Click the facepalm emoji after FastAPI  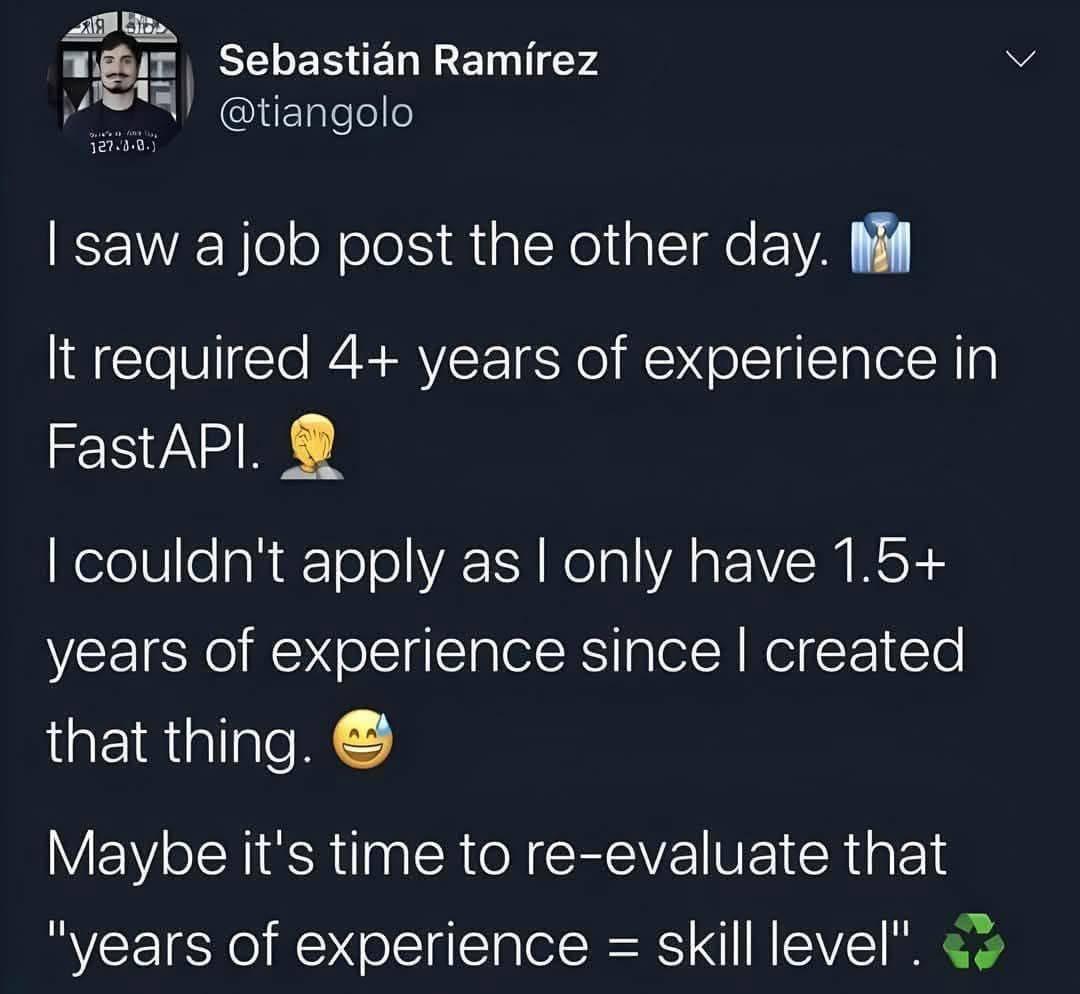coord(312,441)
